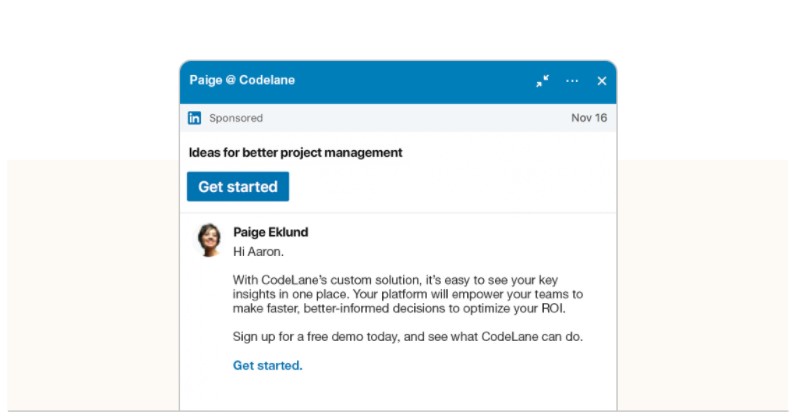Click the Nov 16 date stamp
This screenshot has width=792, height=417.
pos(589,118)
